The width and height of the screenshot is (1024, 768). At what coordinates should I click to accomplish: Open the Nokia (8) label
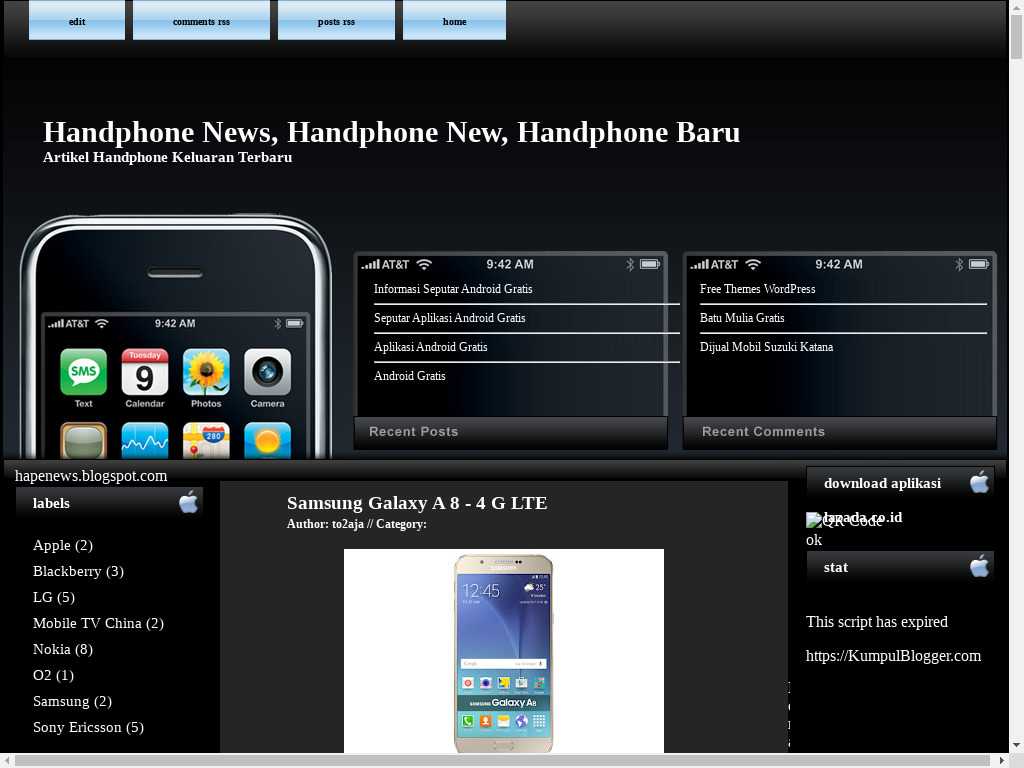(63, 649)
